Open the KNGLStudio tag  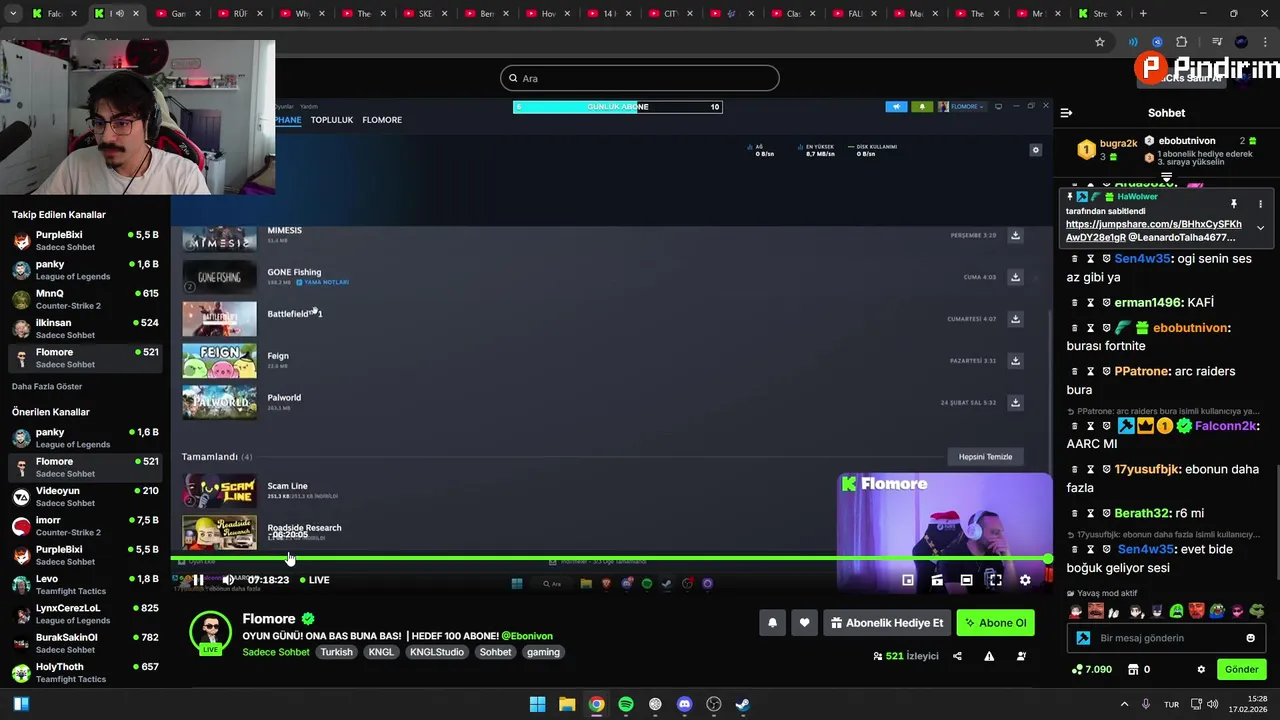coord(436,652)
